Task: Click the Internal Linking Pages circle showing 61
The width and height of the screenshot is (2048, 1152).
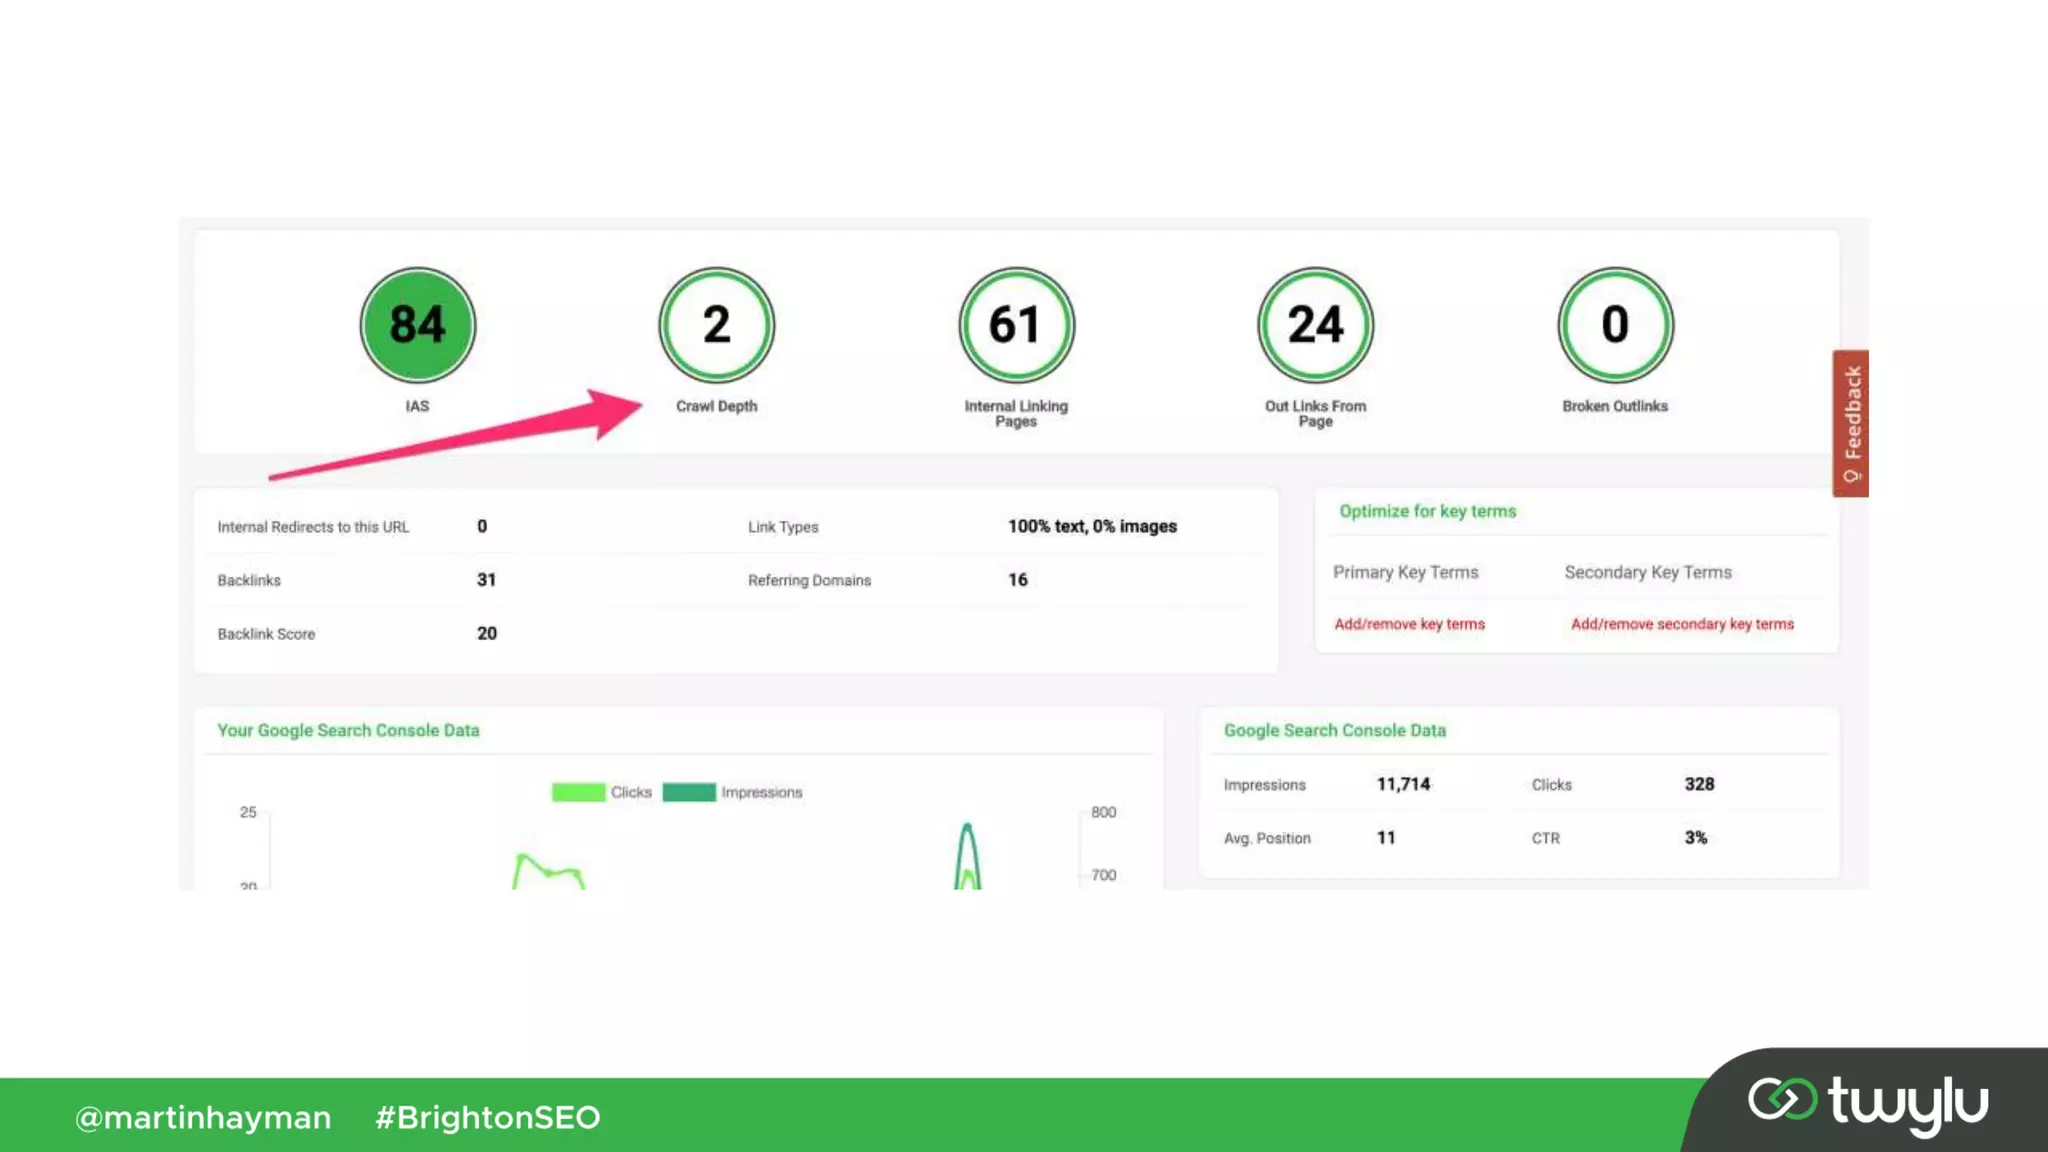Action: [x=1016, y=325]
